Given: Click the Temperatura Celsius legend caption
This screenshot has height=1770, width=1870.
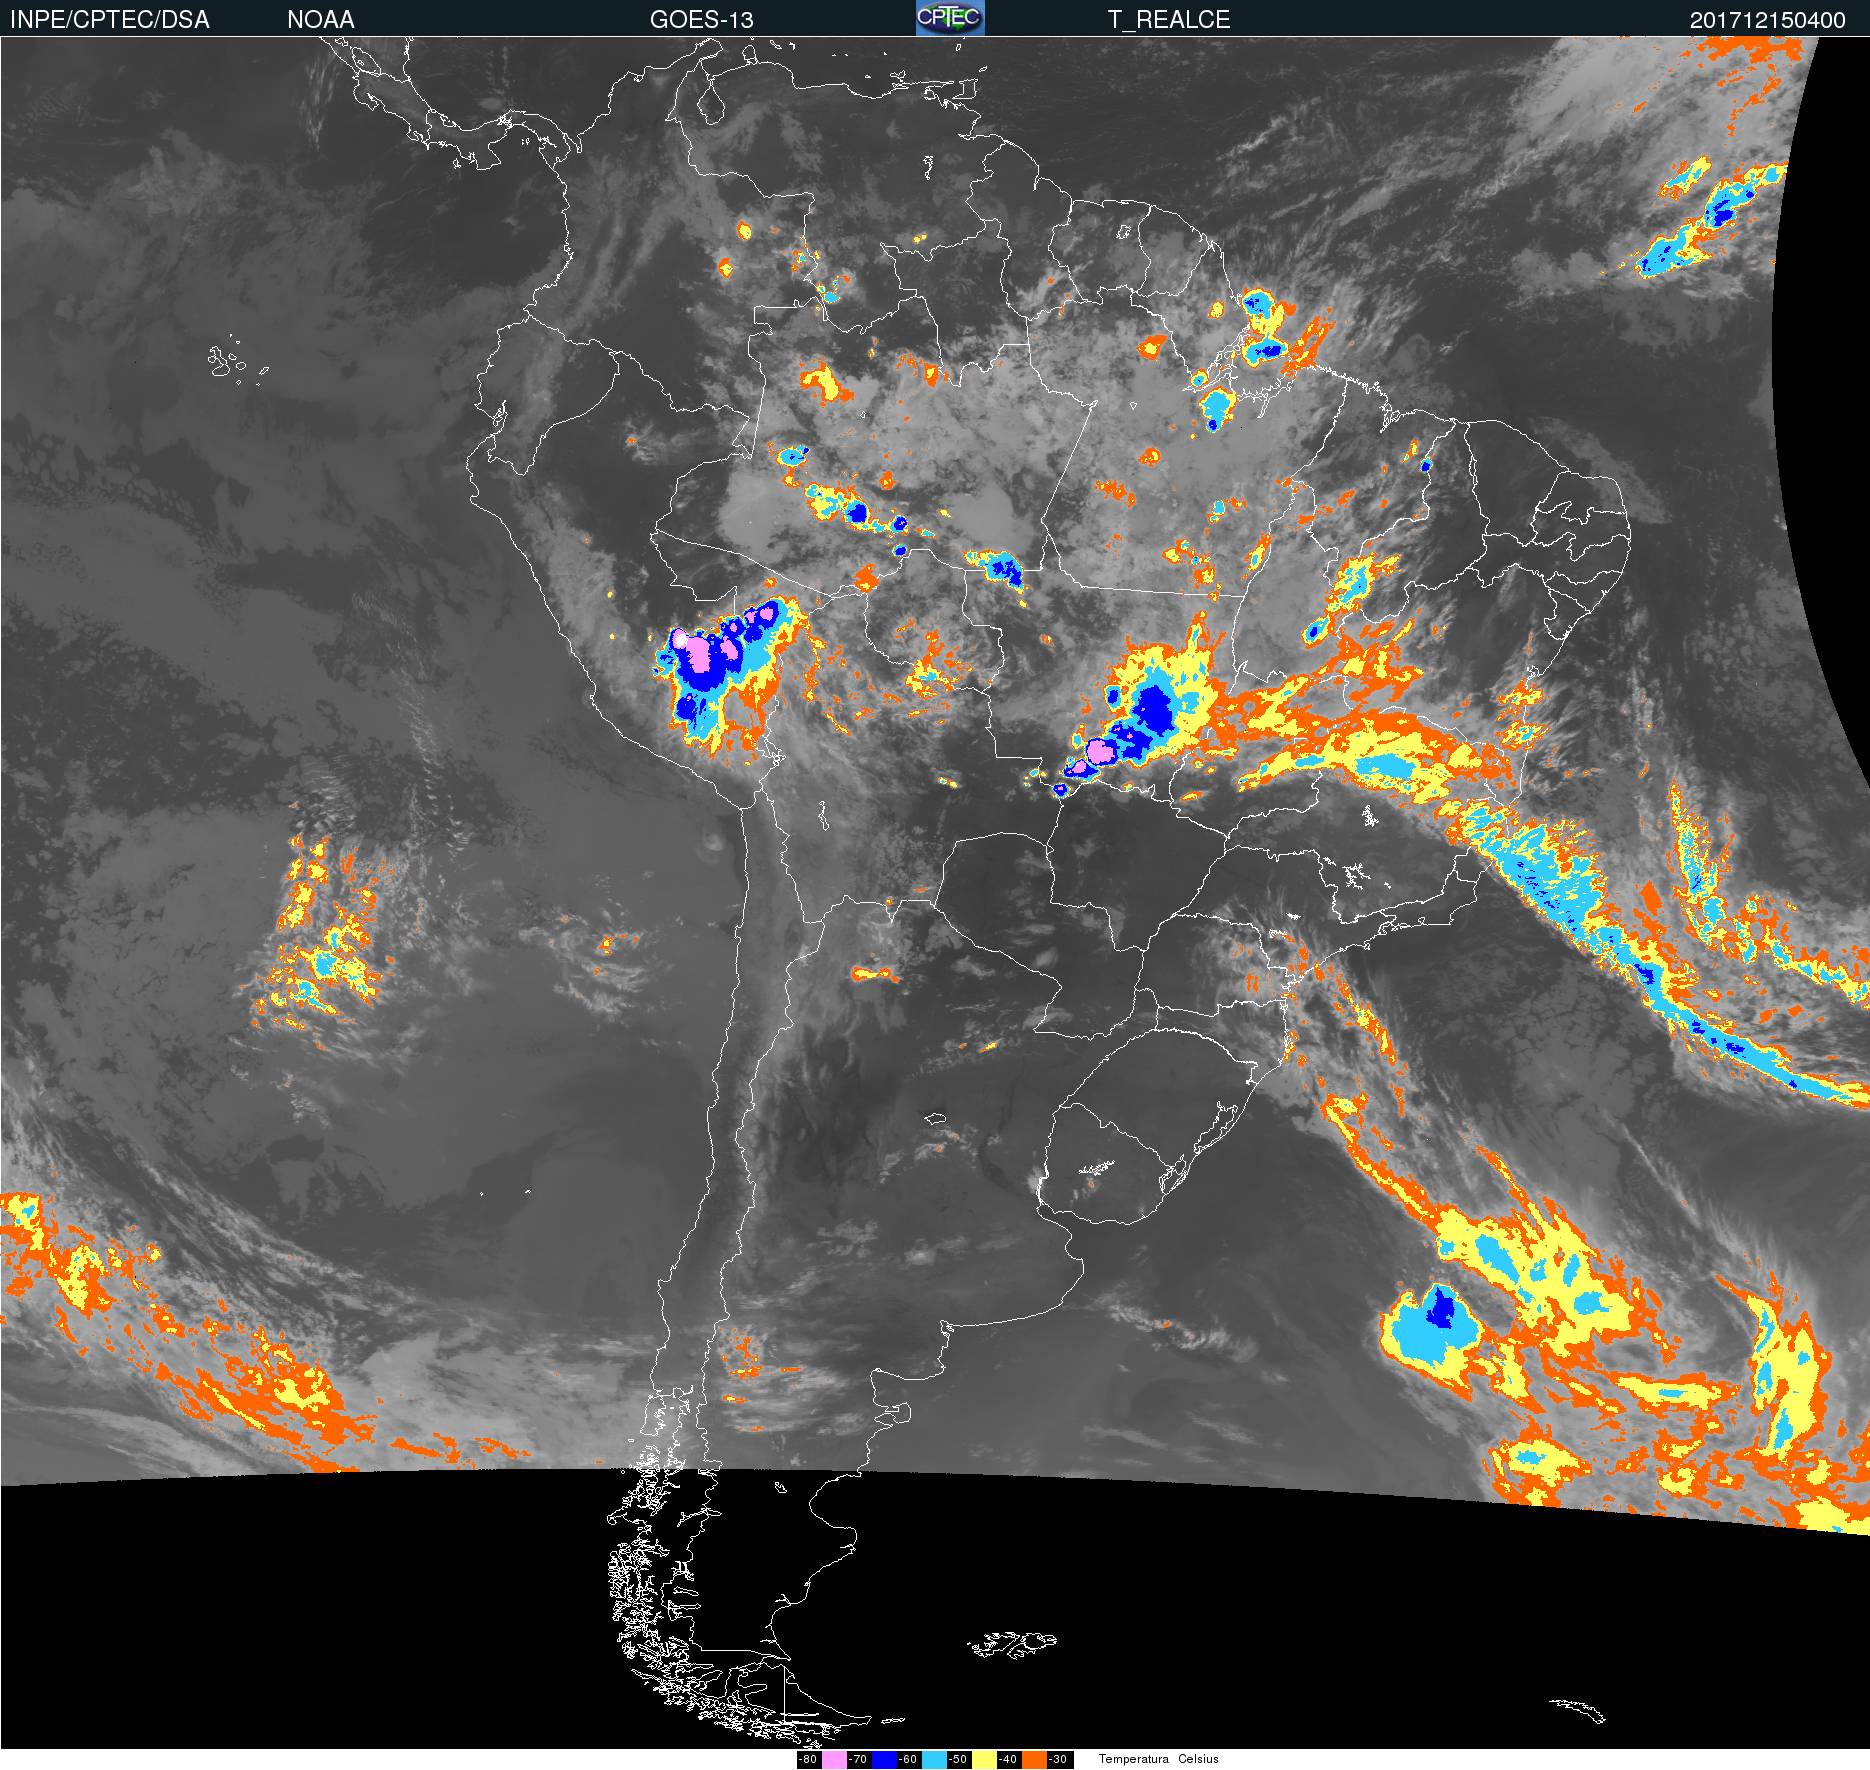Looking at the screenshot, I should tap(1159, 1759).
